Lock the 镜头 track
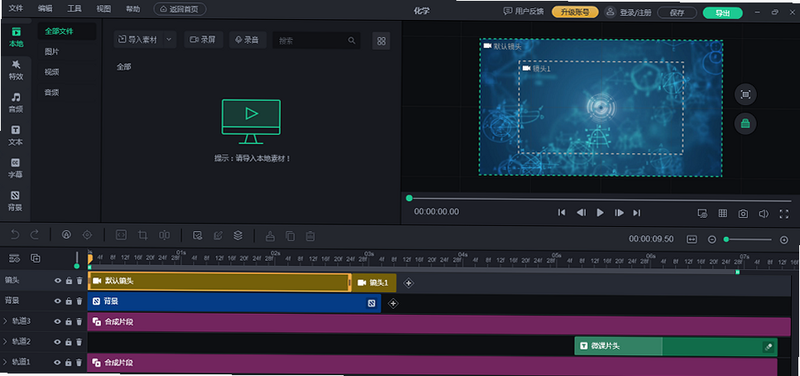 [x=69, y=281]
